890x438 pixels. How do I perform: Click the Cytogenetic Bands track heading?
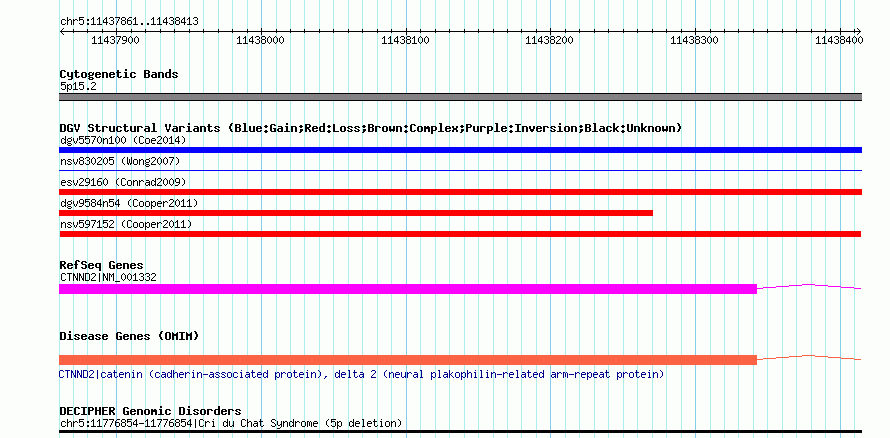tap(119, 74)
